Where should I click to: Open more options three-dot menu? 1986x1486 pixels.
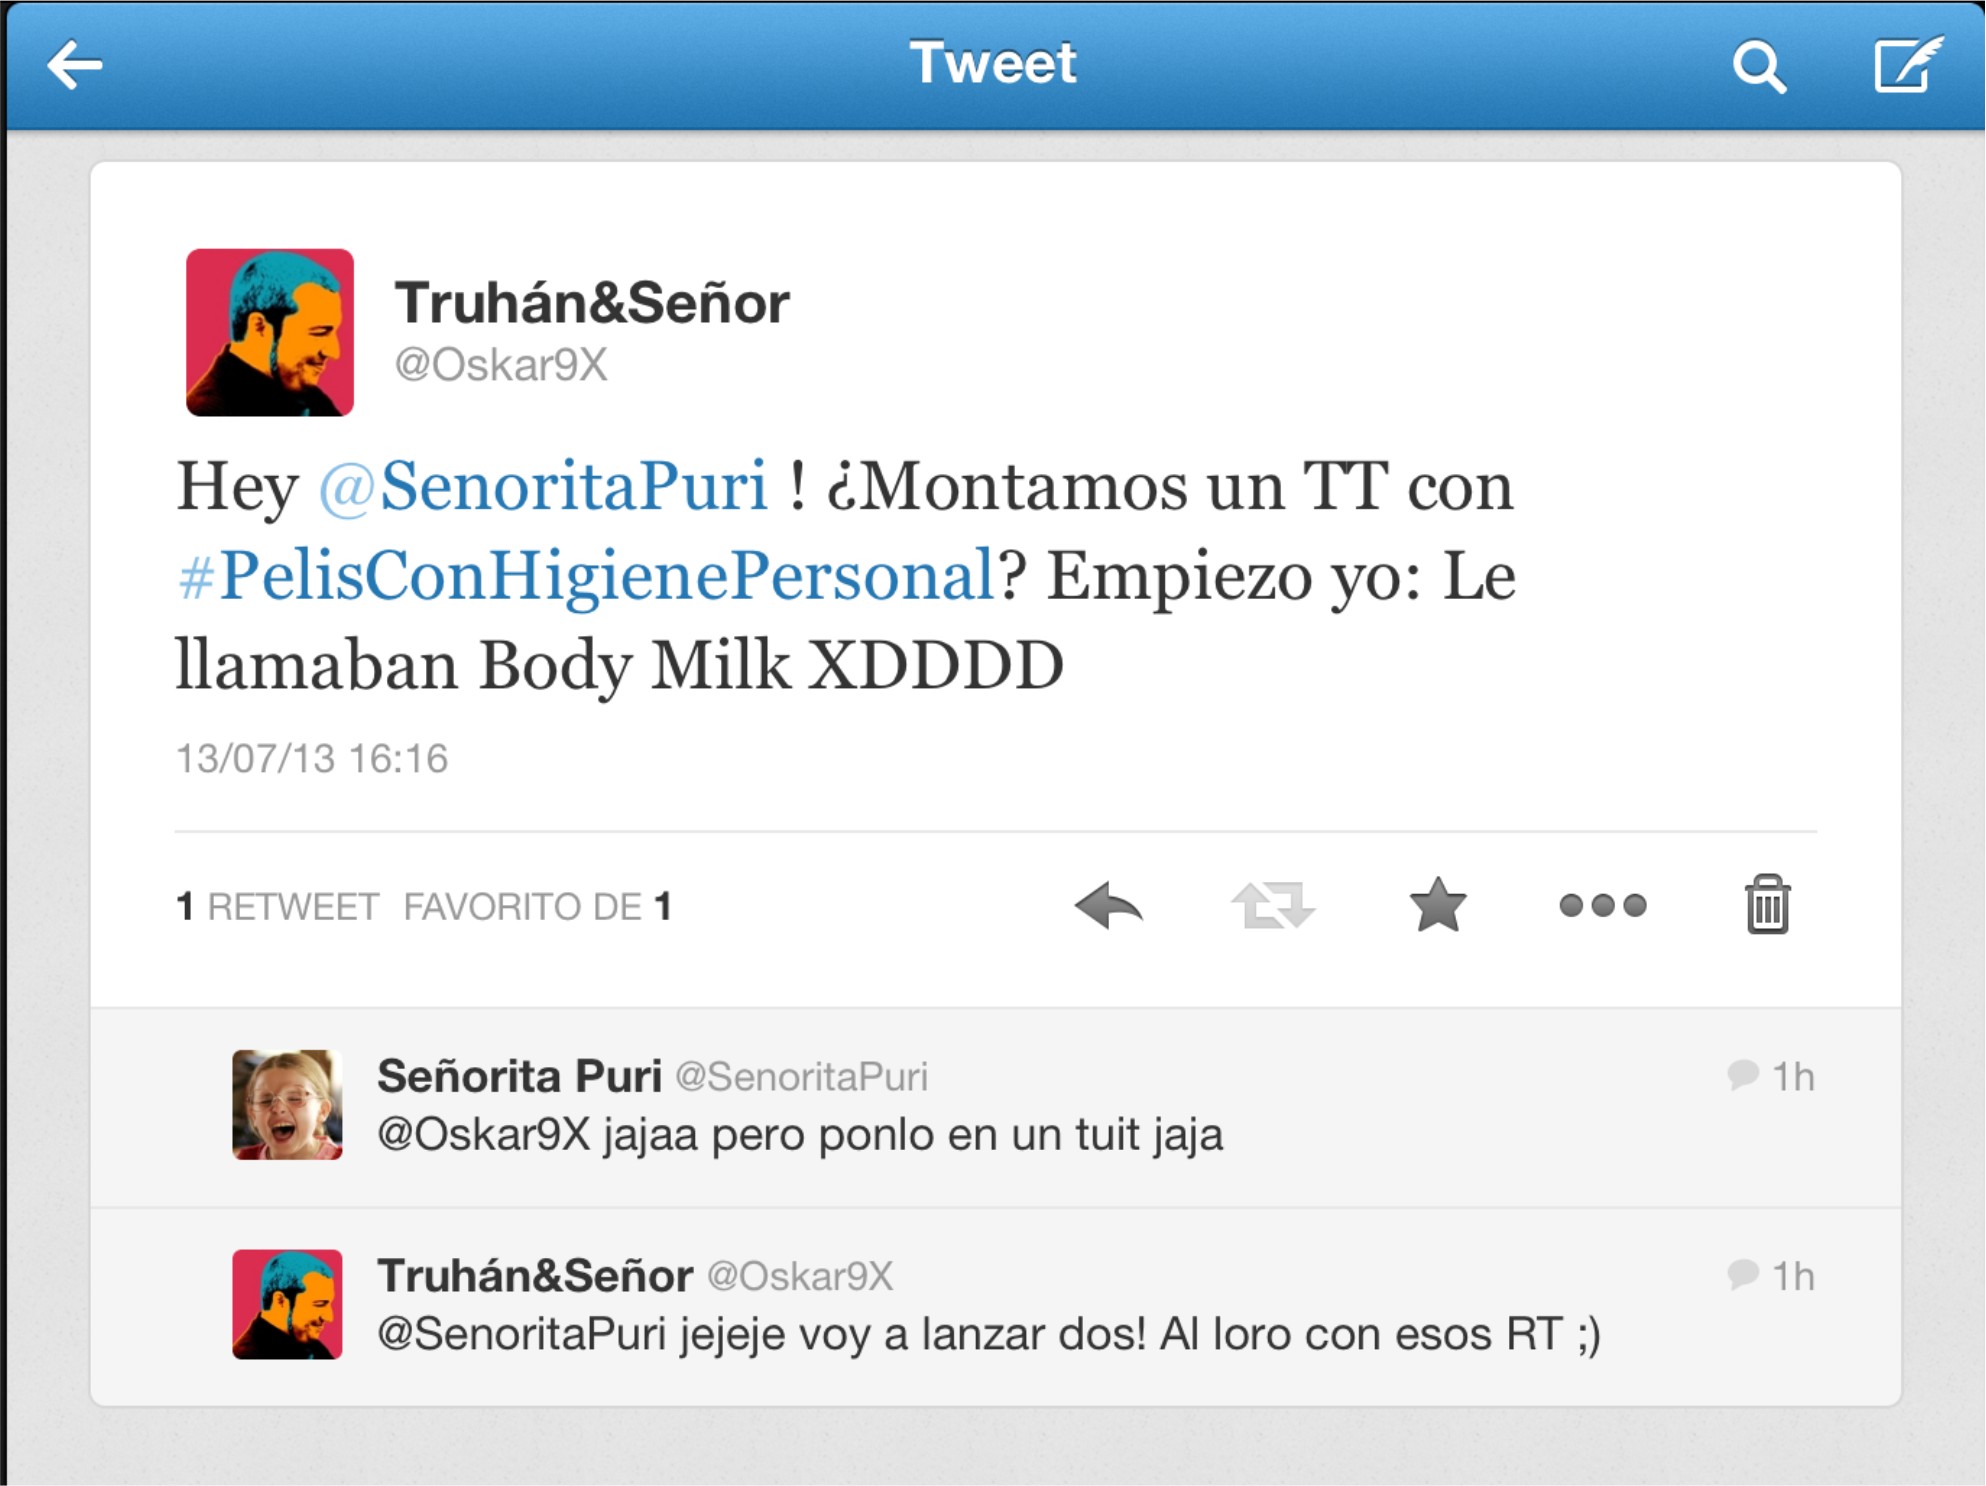1603,906
